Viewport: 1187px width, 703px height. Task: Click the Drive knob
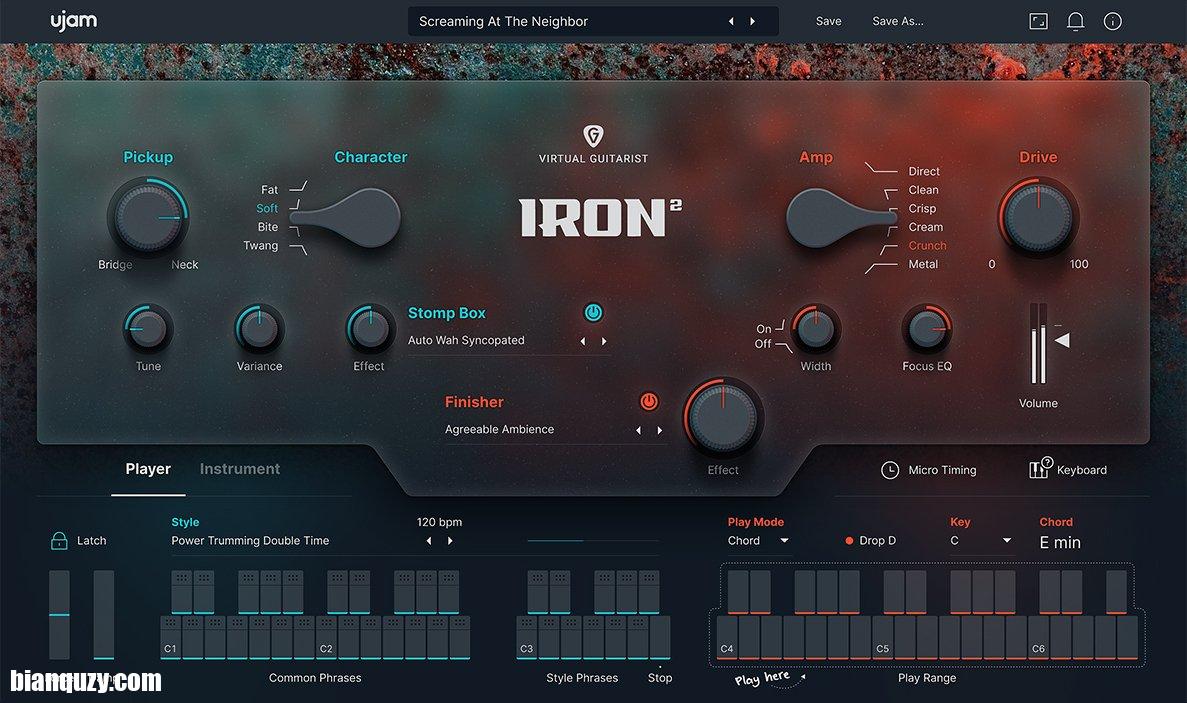pos(1038,217)
